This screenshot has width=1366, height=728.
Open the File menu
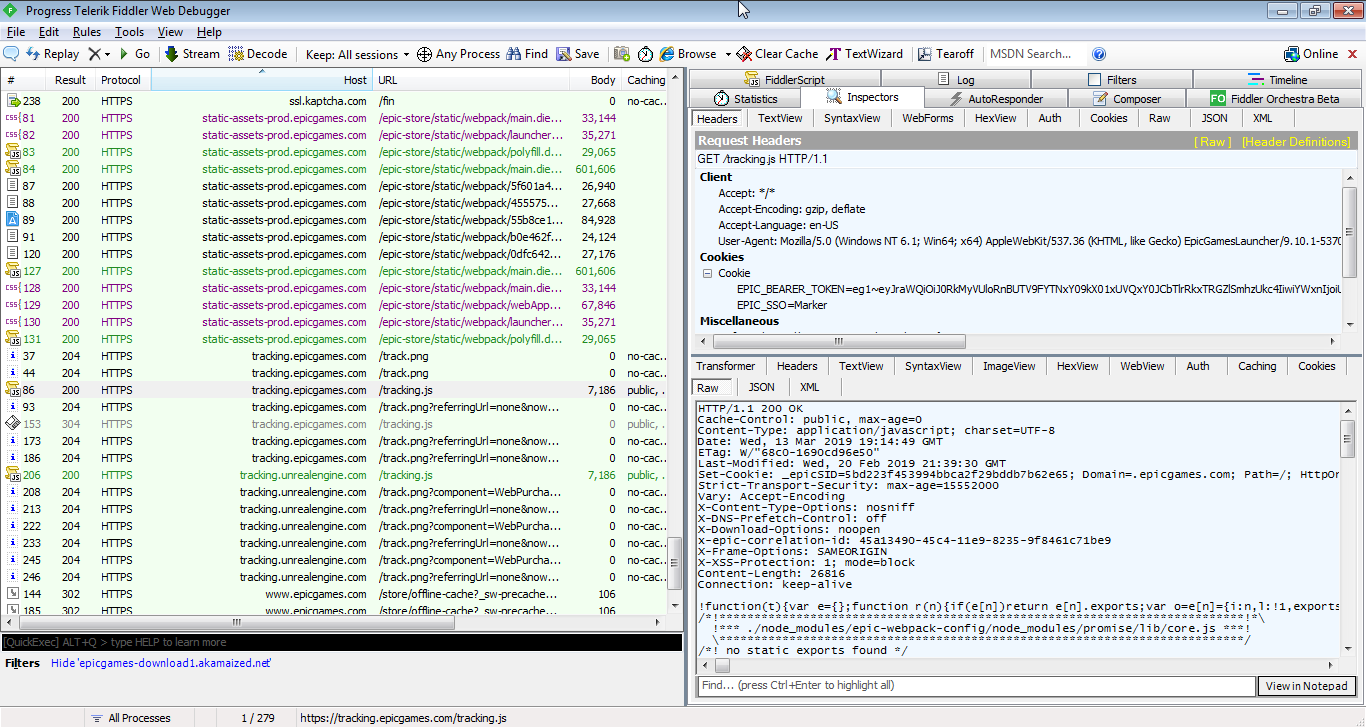pyautogui.click(x=16, y=32)
